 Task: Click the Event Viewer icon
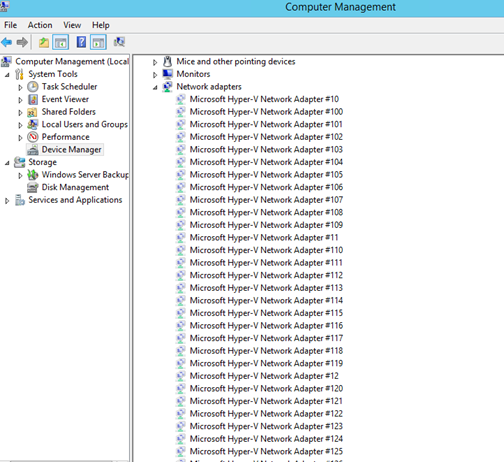coord(33,99)
